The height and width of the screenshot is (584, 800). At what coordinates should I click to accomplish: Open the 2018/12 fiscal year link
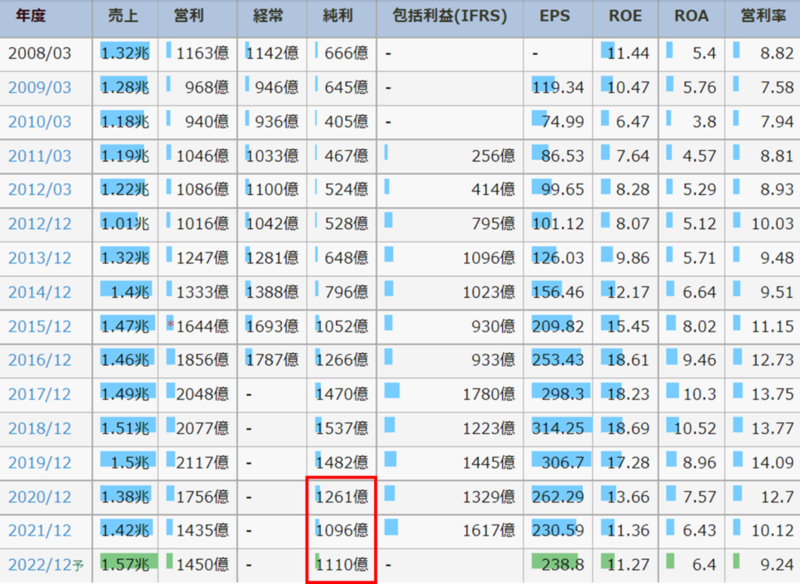pyautogui.click(x=40, y=428)
